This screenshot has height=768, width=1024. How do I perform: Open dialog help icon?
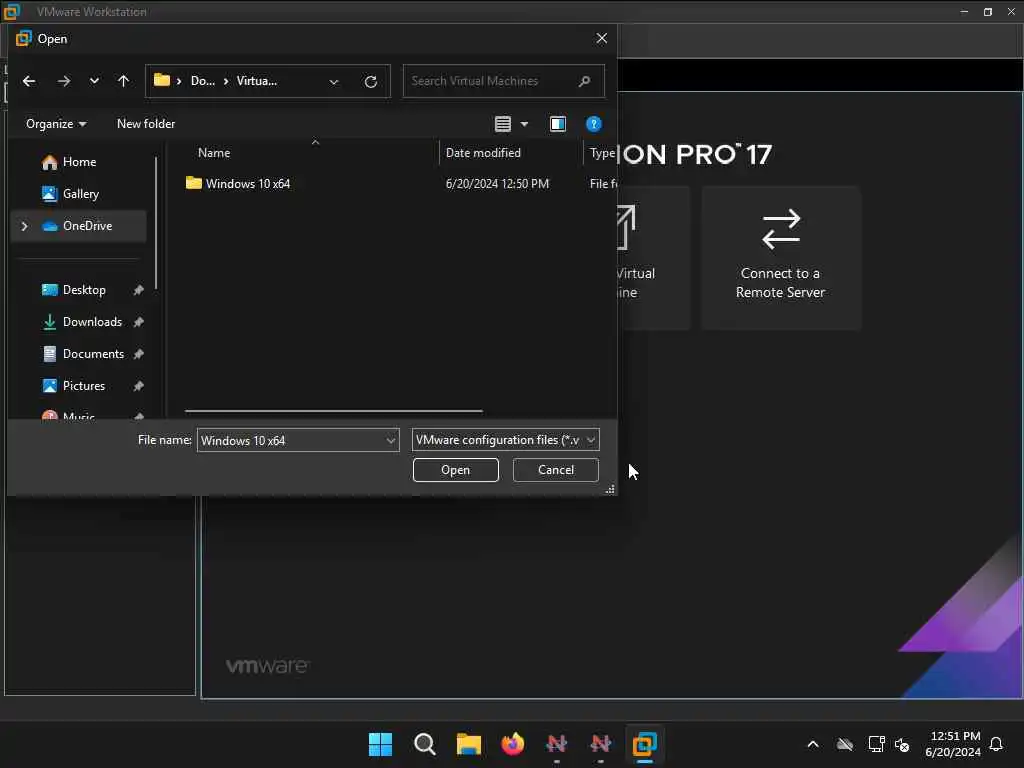click(594, 123)
